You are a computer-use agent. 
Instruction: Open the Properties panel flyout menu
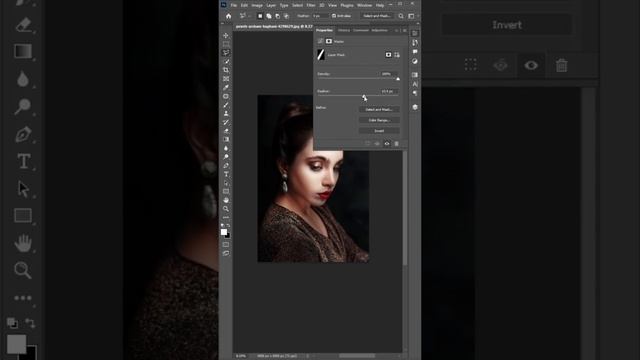pos(404,30)
